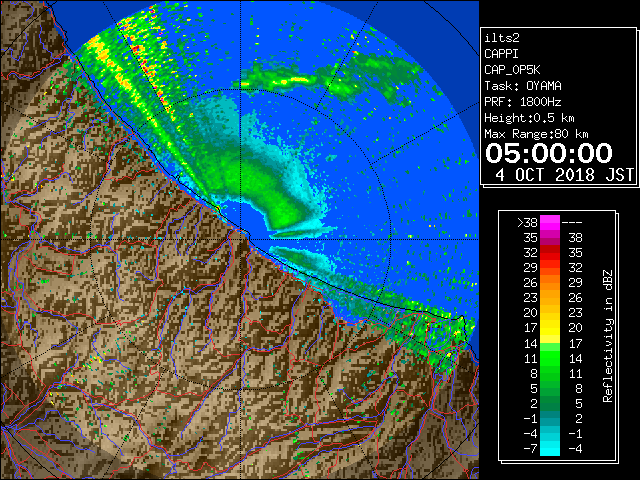Select the 'Task: OYAMA' line

tap(523, 86)
